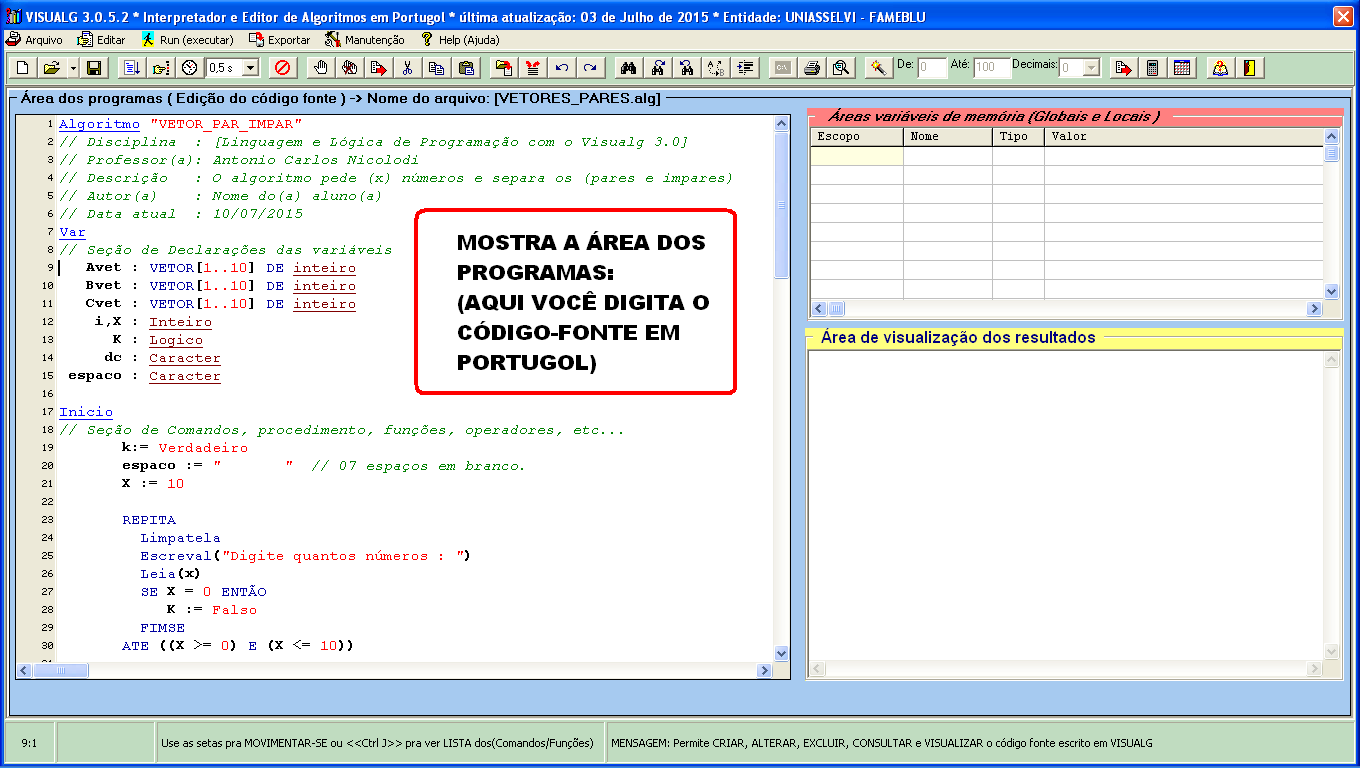The width and height of the screenshot is (1360, 768).
Task: Open the Decimais dropdown selector
Action: click(x=1091, y=68)
